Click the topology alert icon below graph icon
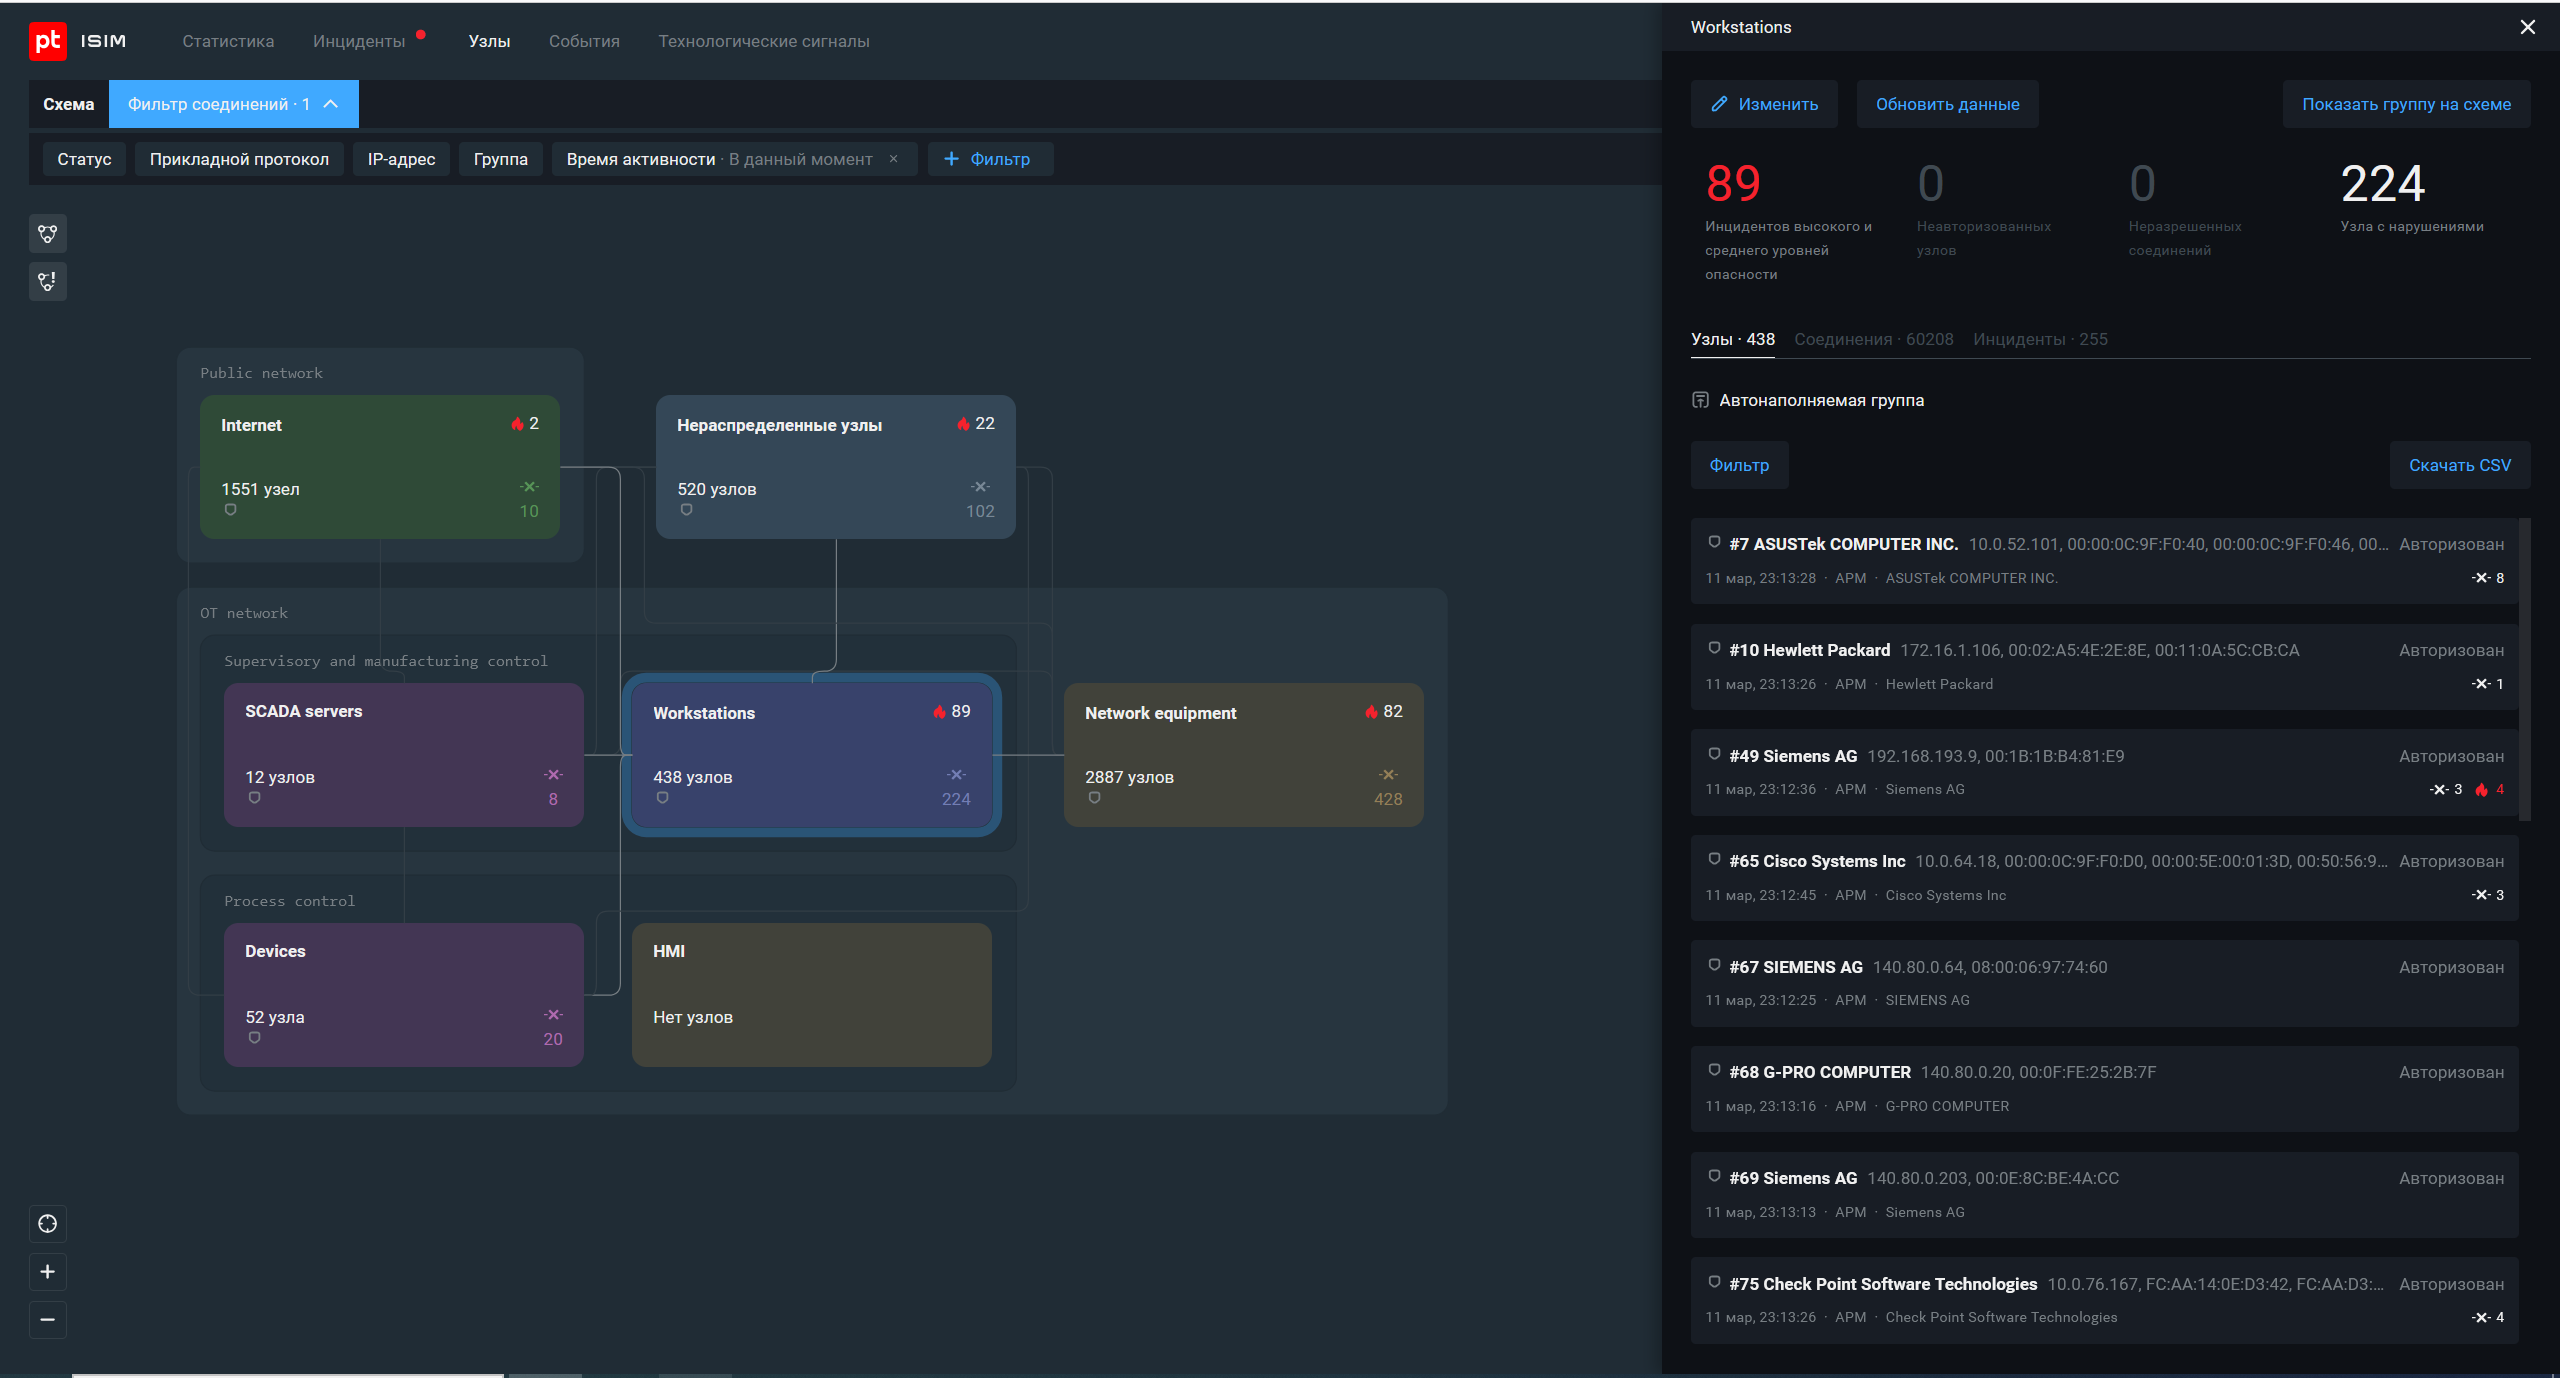The width and height of the screenshot is (2560, 1378). pos(47,282)
